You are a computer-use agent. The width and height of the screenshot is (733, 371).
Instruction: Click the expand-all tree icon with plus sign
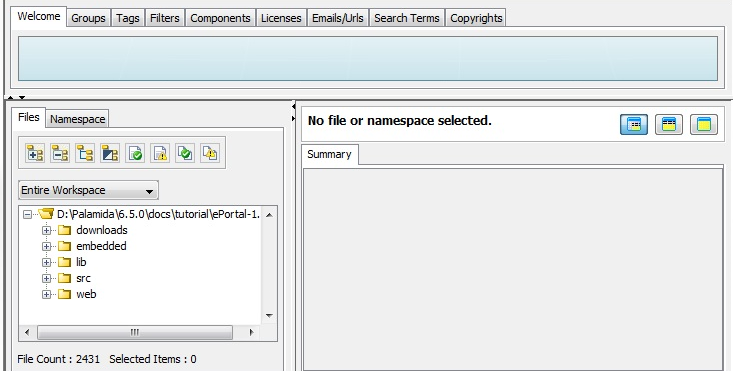(x=35, y=153)
